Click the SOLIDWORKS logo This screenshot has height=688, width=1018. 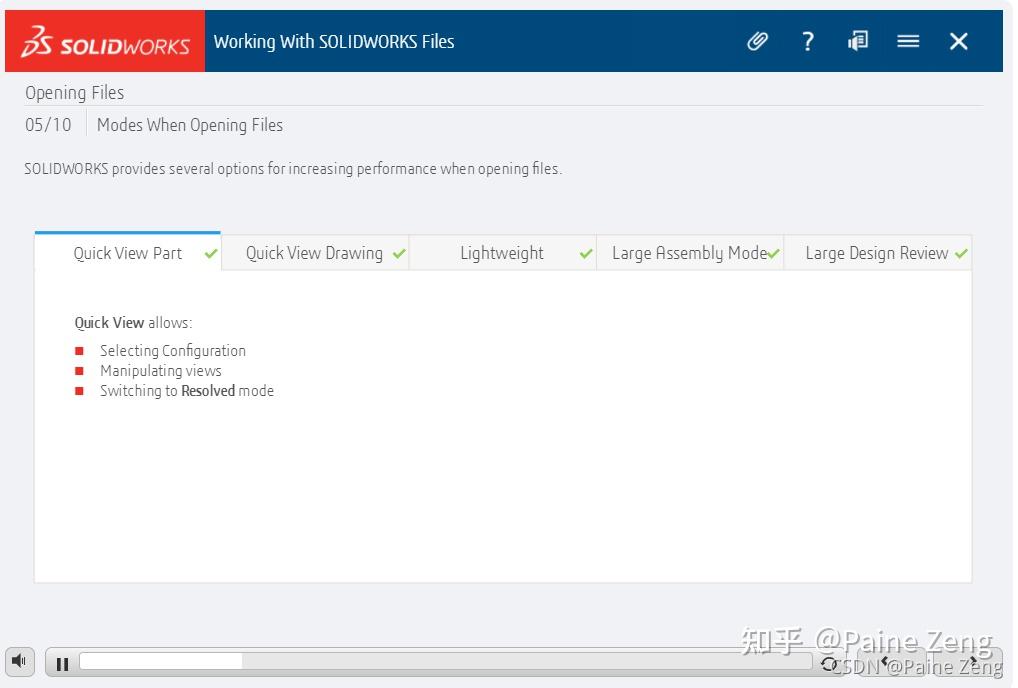(100, 41)
